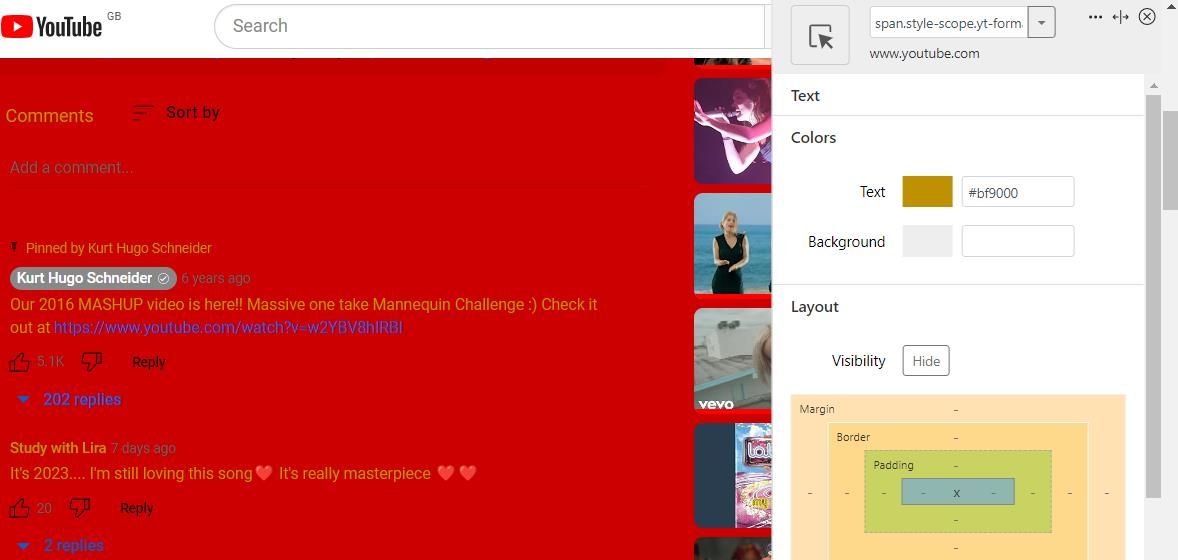Reply to the Study with Lira comment
The height and width of the screenshot is (560, 1178).
(x=136, y=508)
